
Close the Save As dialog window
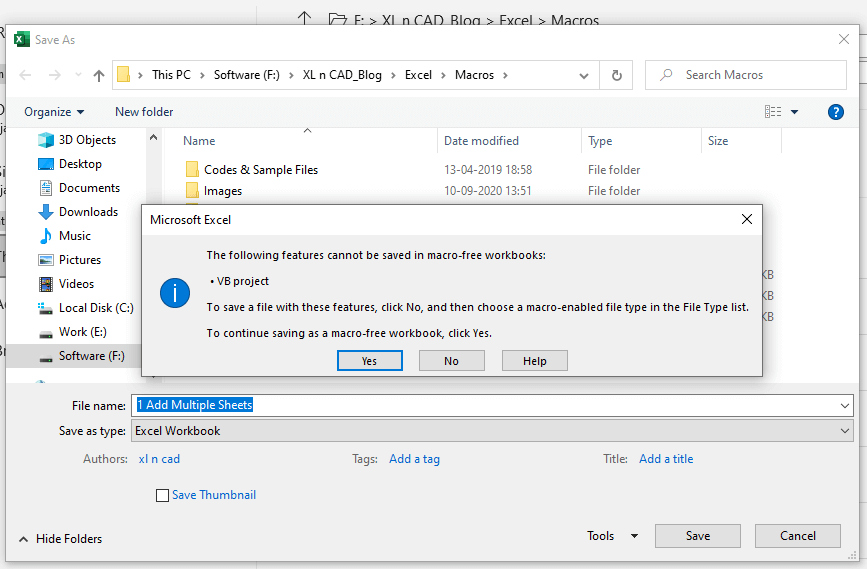point(843,39)
